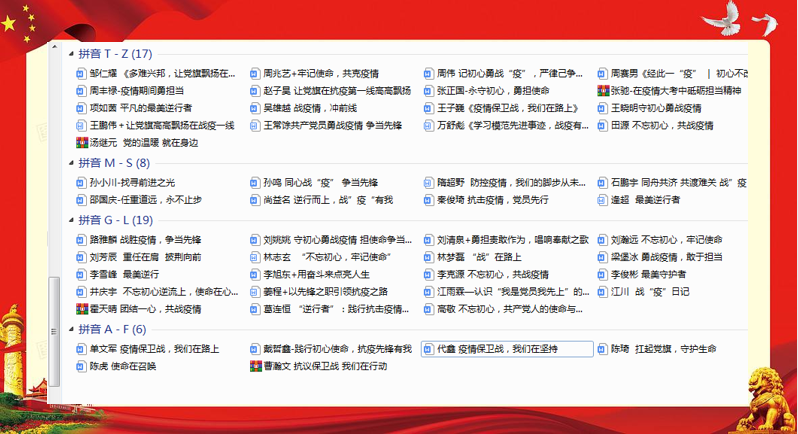
Task: Click the document icon for 邹仁耀 file
Action: (x=82, y=74)
